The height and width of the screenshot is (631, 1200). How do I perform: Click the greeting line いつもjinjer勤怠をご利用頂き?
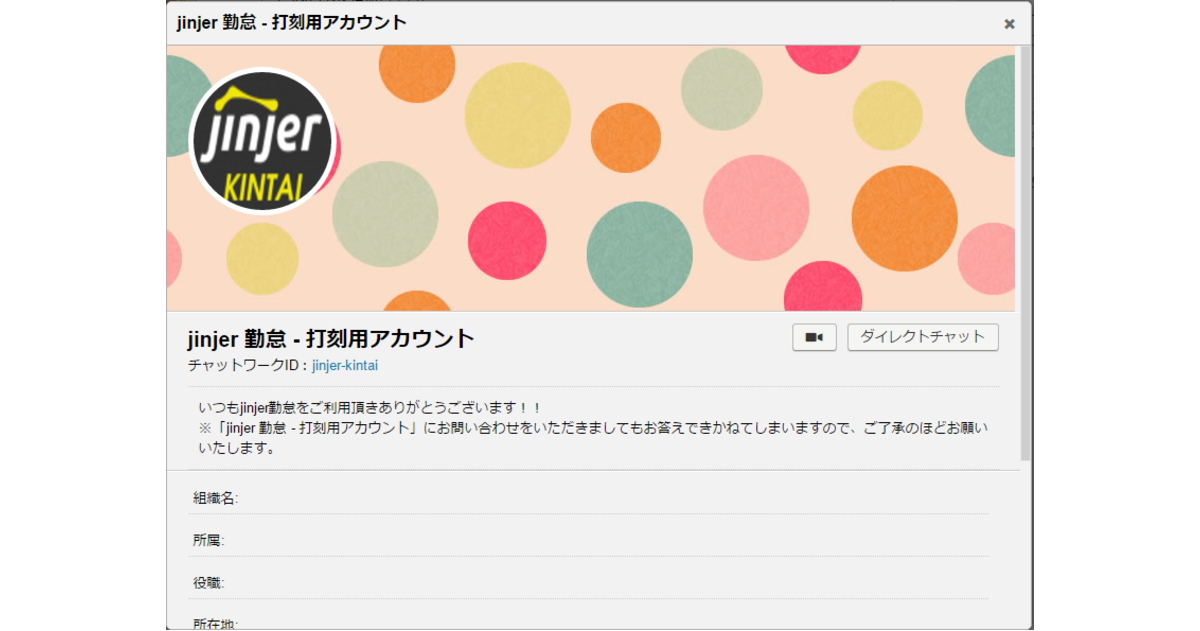(x=370, y=408)
